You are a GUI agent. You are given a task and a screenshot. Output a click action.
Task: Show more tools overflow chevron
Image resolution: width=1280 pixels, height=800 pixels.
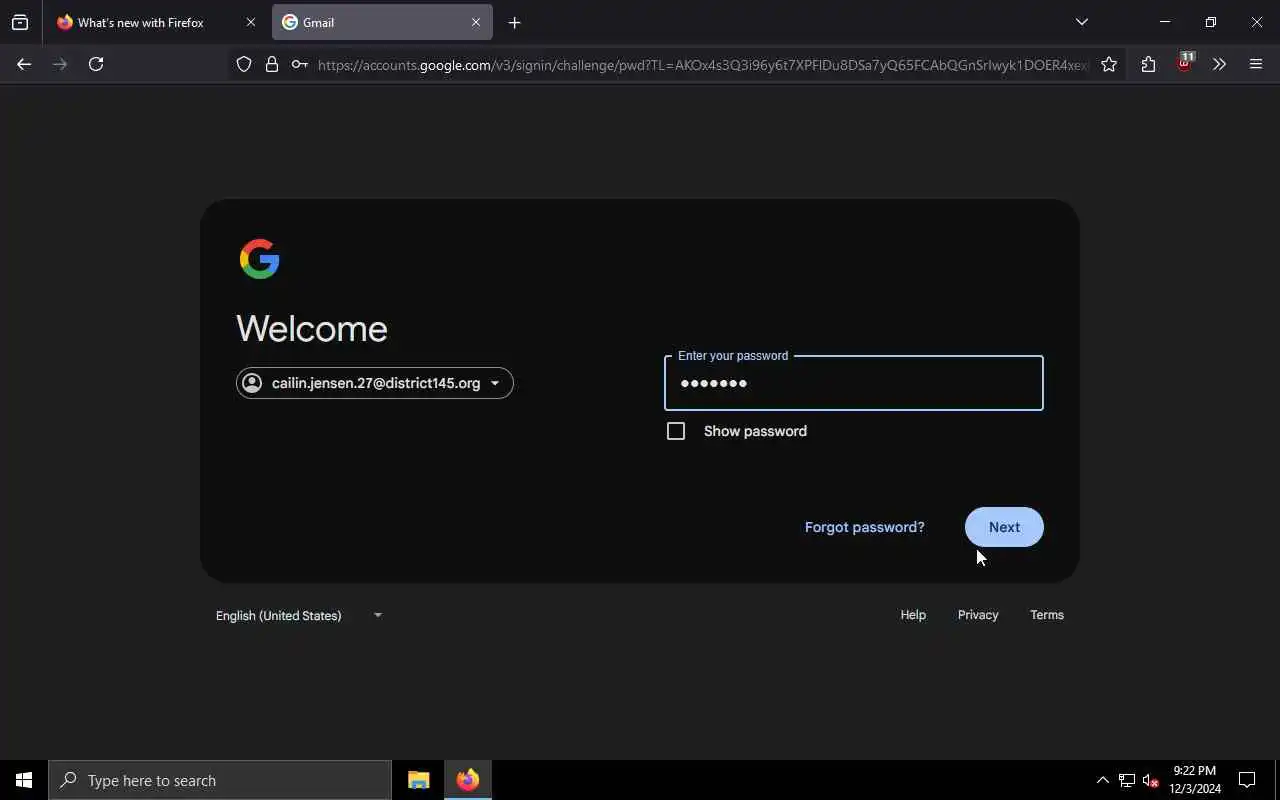click(1219, 65)
